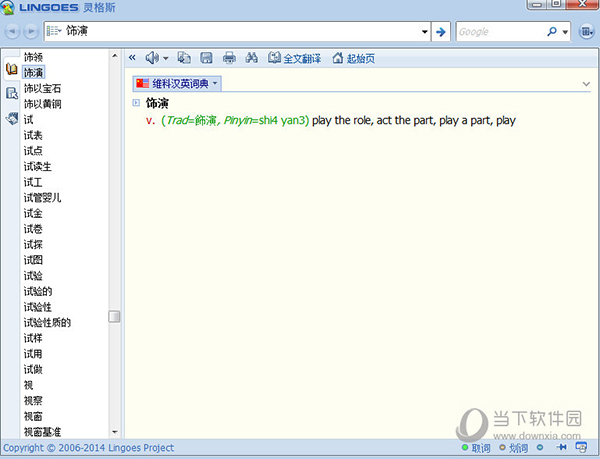Select 饰演 in the word list
Image resolution: width=600 pixels, height=459 pixels.
(33, 73)
